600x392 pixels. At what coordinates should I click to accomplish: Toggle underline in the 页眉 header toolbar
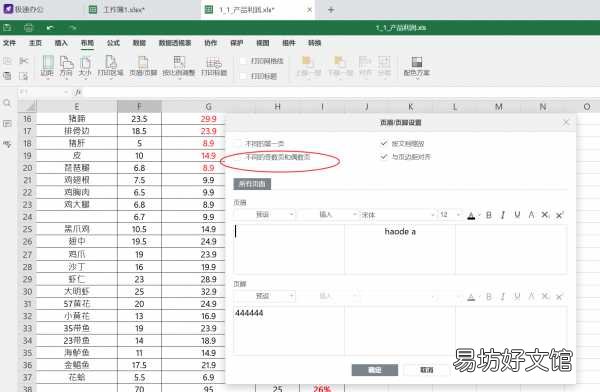click(517, 215)
